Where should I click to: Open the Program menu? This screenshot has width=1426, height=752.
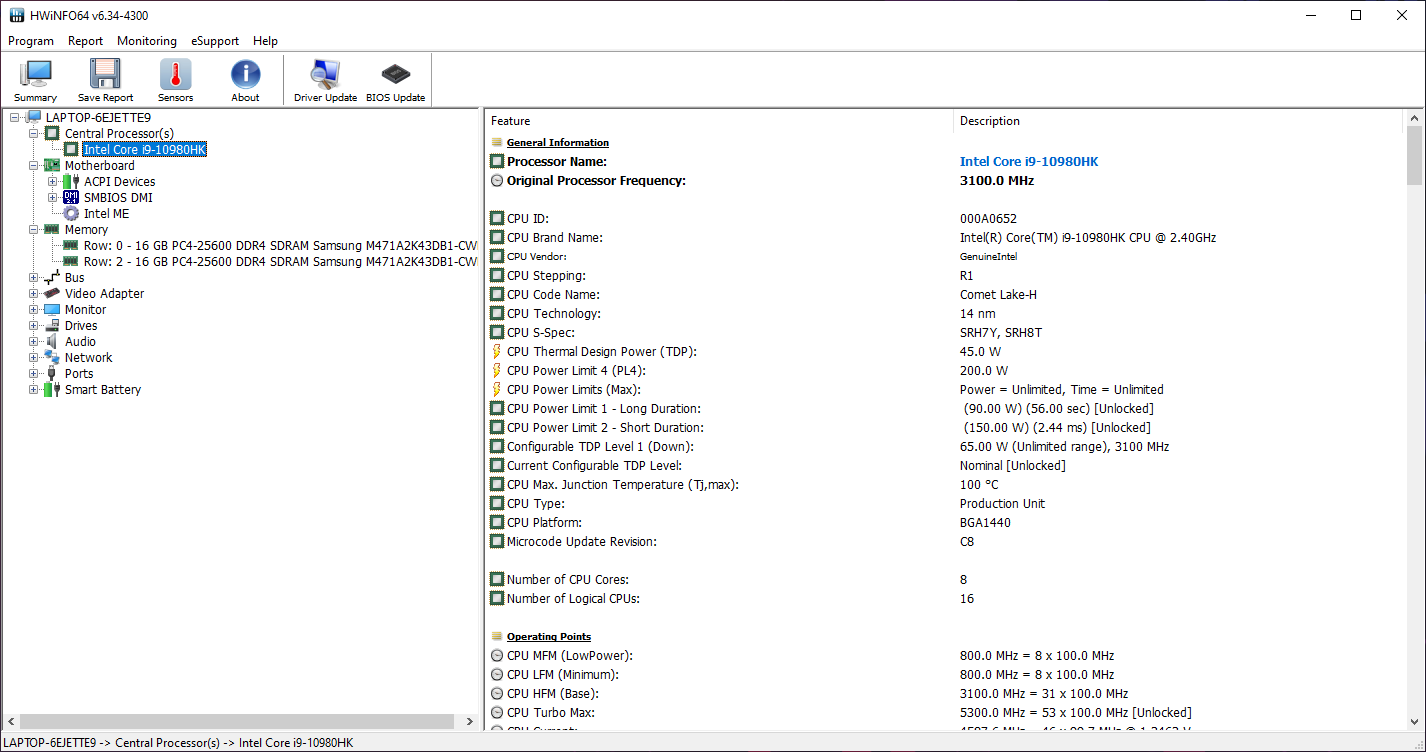point(31,41)
